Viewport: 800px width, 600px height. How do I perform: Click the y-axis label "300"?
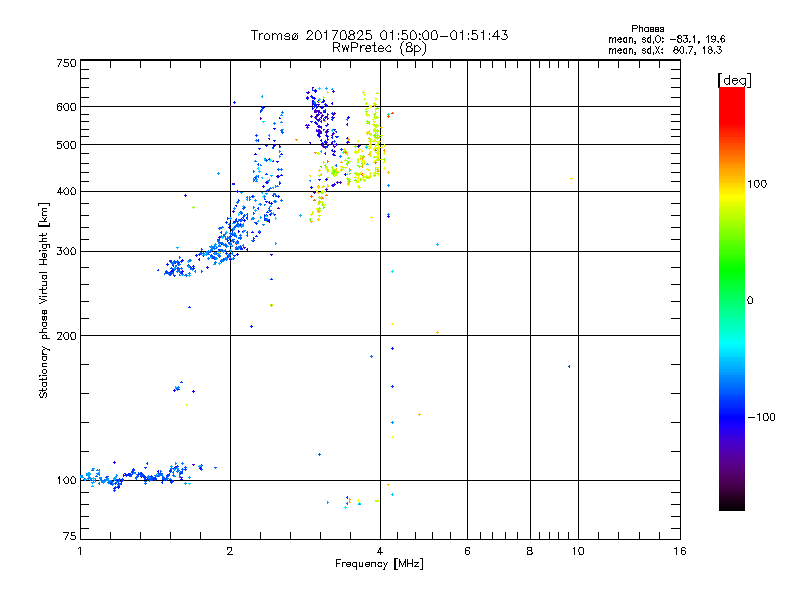(x=66, y=252)
